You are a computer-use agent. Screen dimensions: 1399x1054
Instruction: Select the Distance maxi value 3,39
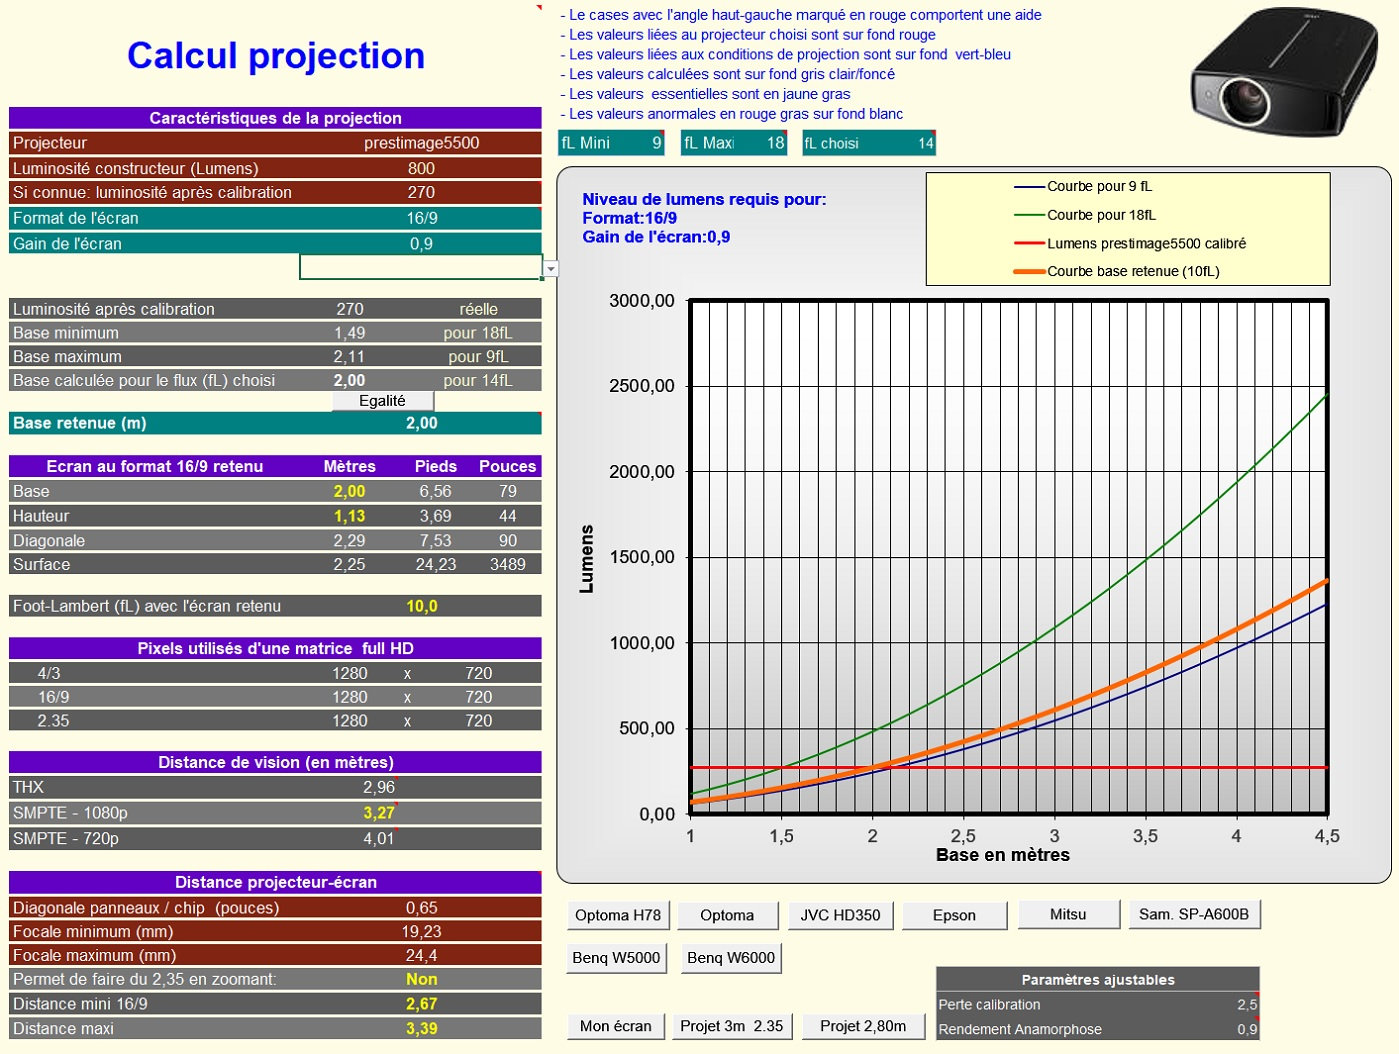(x=421, y=1028)
